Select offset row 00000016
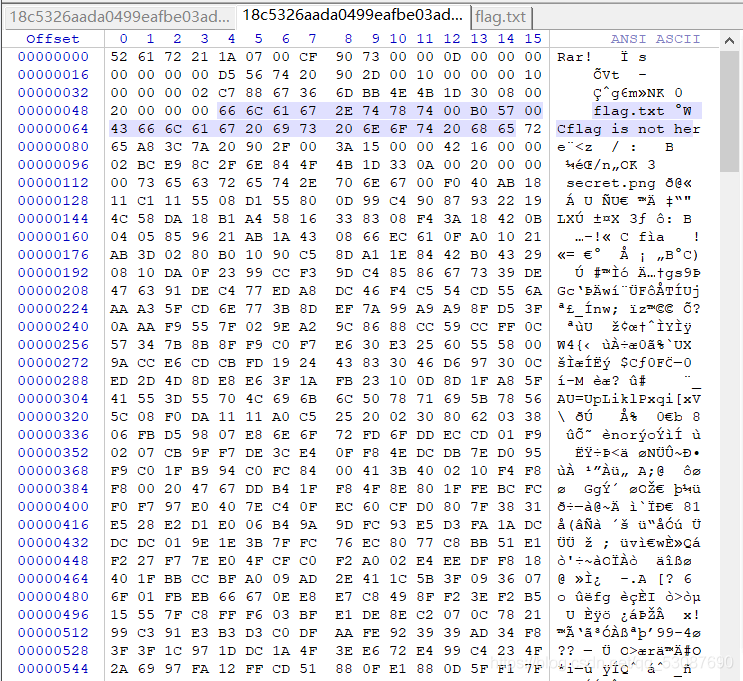The height and width of the screenshot is (681, 743). (x=53, y=75)
